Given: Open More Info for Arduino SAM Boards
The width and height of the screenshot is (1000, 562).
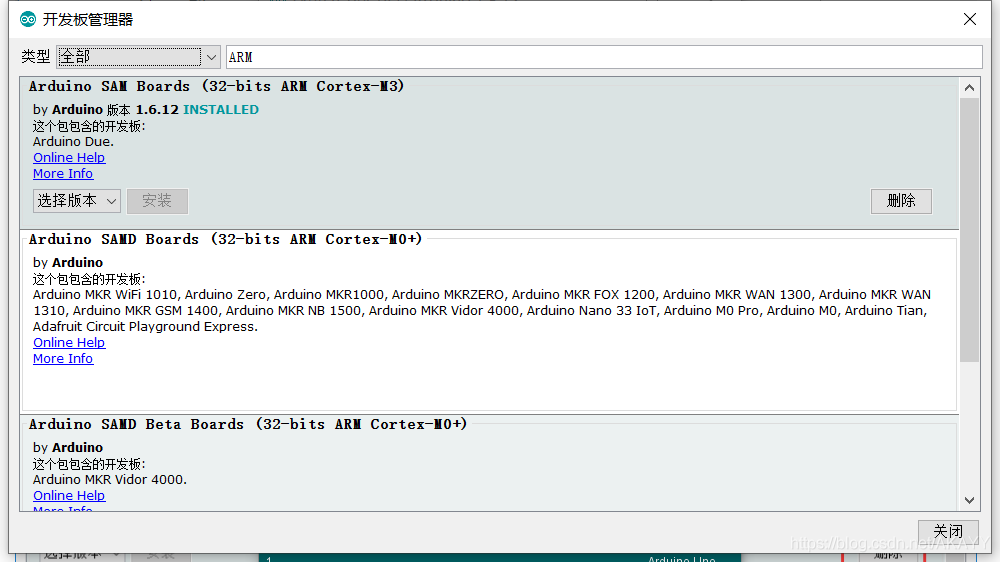Looking at the screenshot, I should click(x=63, y=174).
